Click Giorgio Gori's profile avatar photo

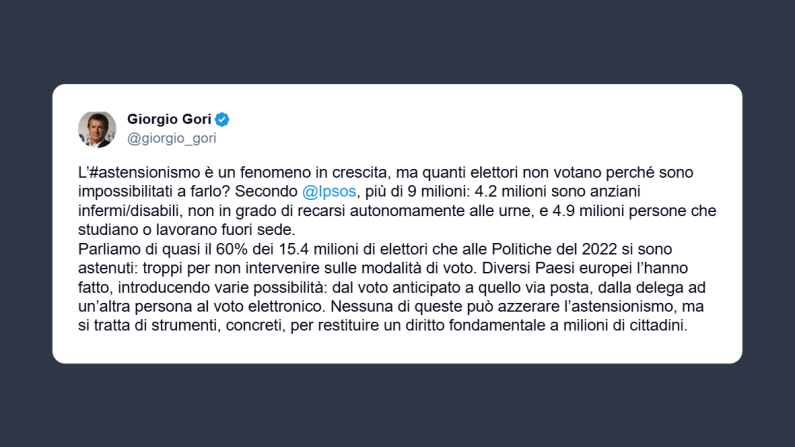tap(97, 128)
